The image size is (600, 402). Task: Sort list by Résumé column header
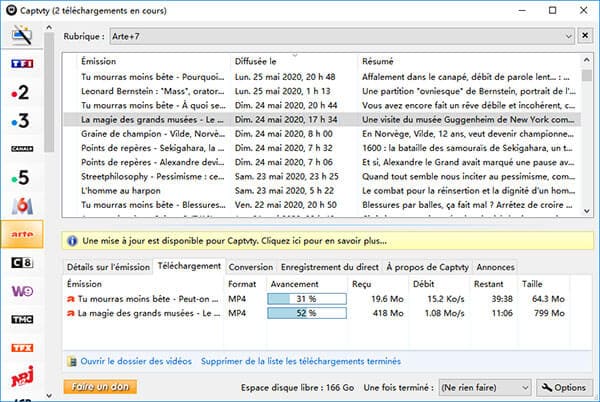377,61
